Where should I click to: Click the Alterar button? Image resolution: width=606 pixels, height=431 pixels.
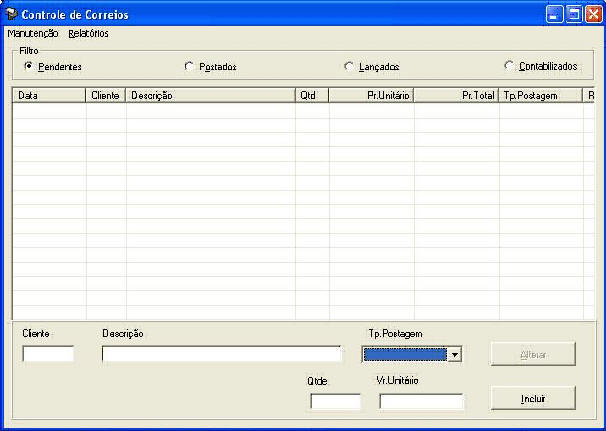tap(533, 354)
